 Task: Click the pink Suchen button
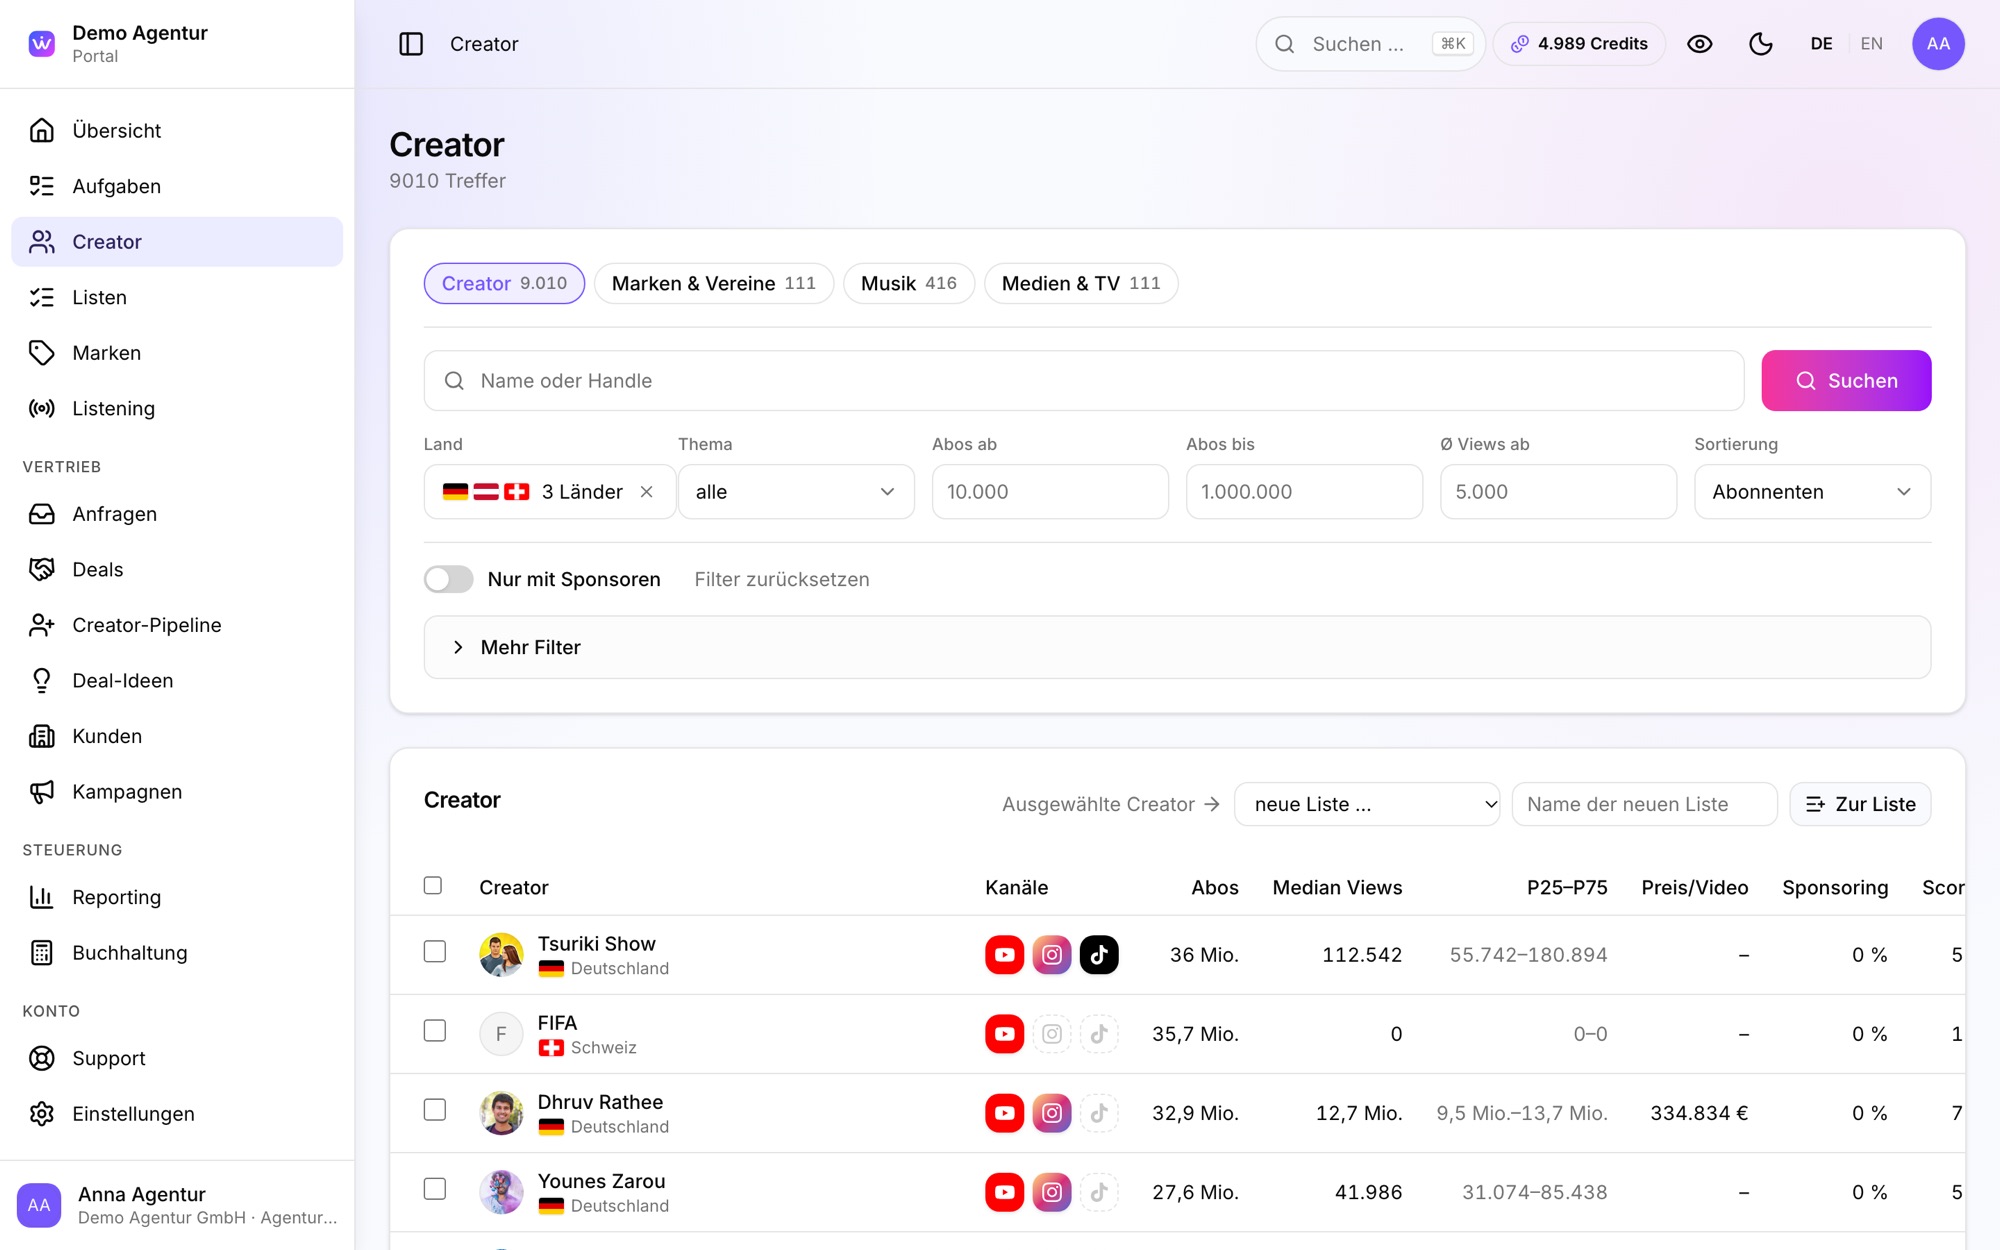(1846, 381)
